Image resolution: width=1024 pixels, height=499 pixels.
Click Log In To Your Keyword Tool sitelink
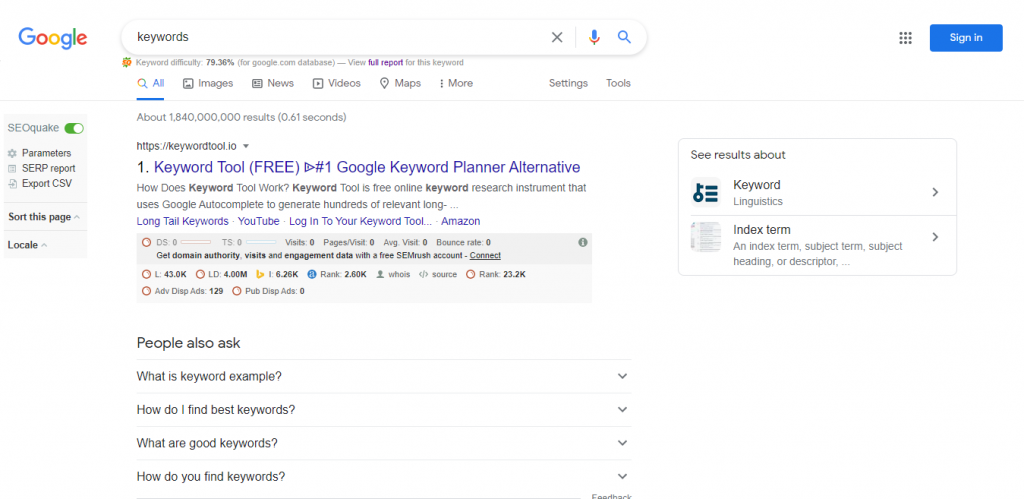[x=360, y=221]
